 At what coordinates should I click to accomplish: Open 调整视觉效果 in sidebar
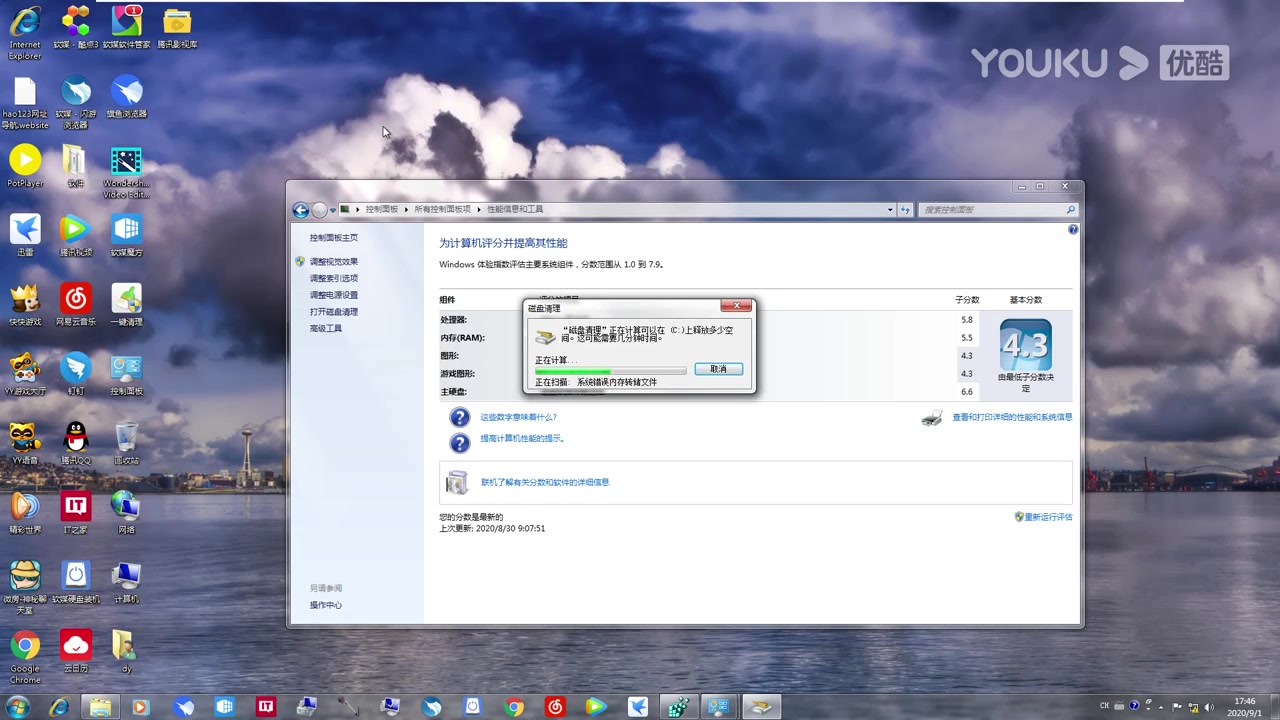(333, 262)
